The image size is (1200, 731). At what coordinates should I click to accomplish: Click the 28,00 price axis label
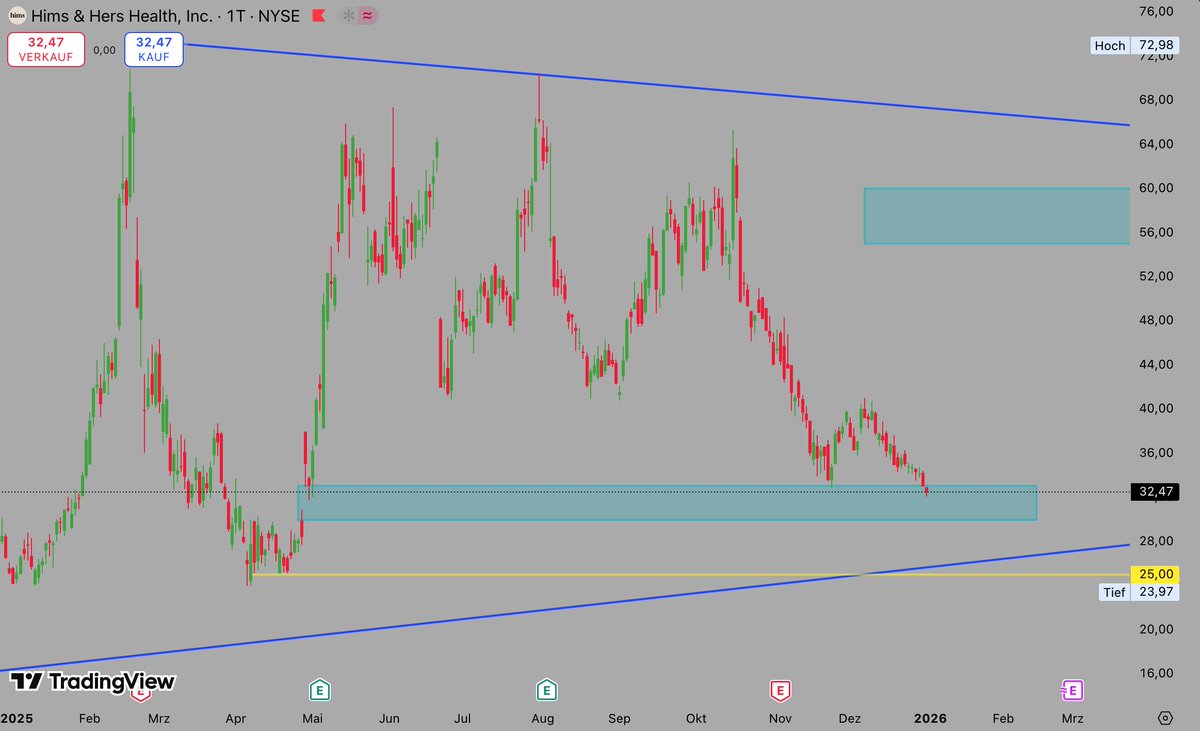click(x=1155, y=540)
